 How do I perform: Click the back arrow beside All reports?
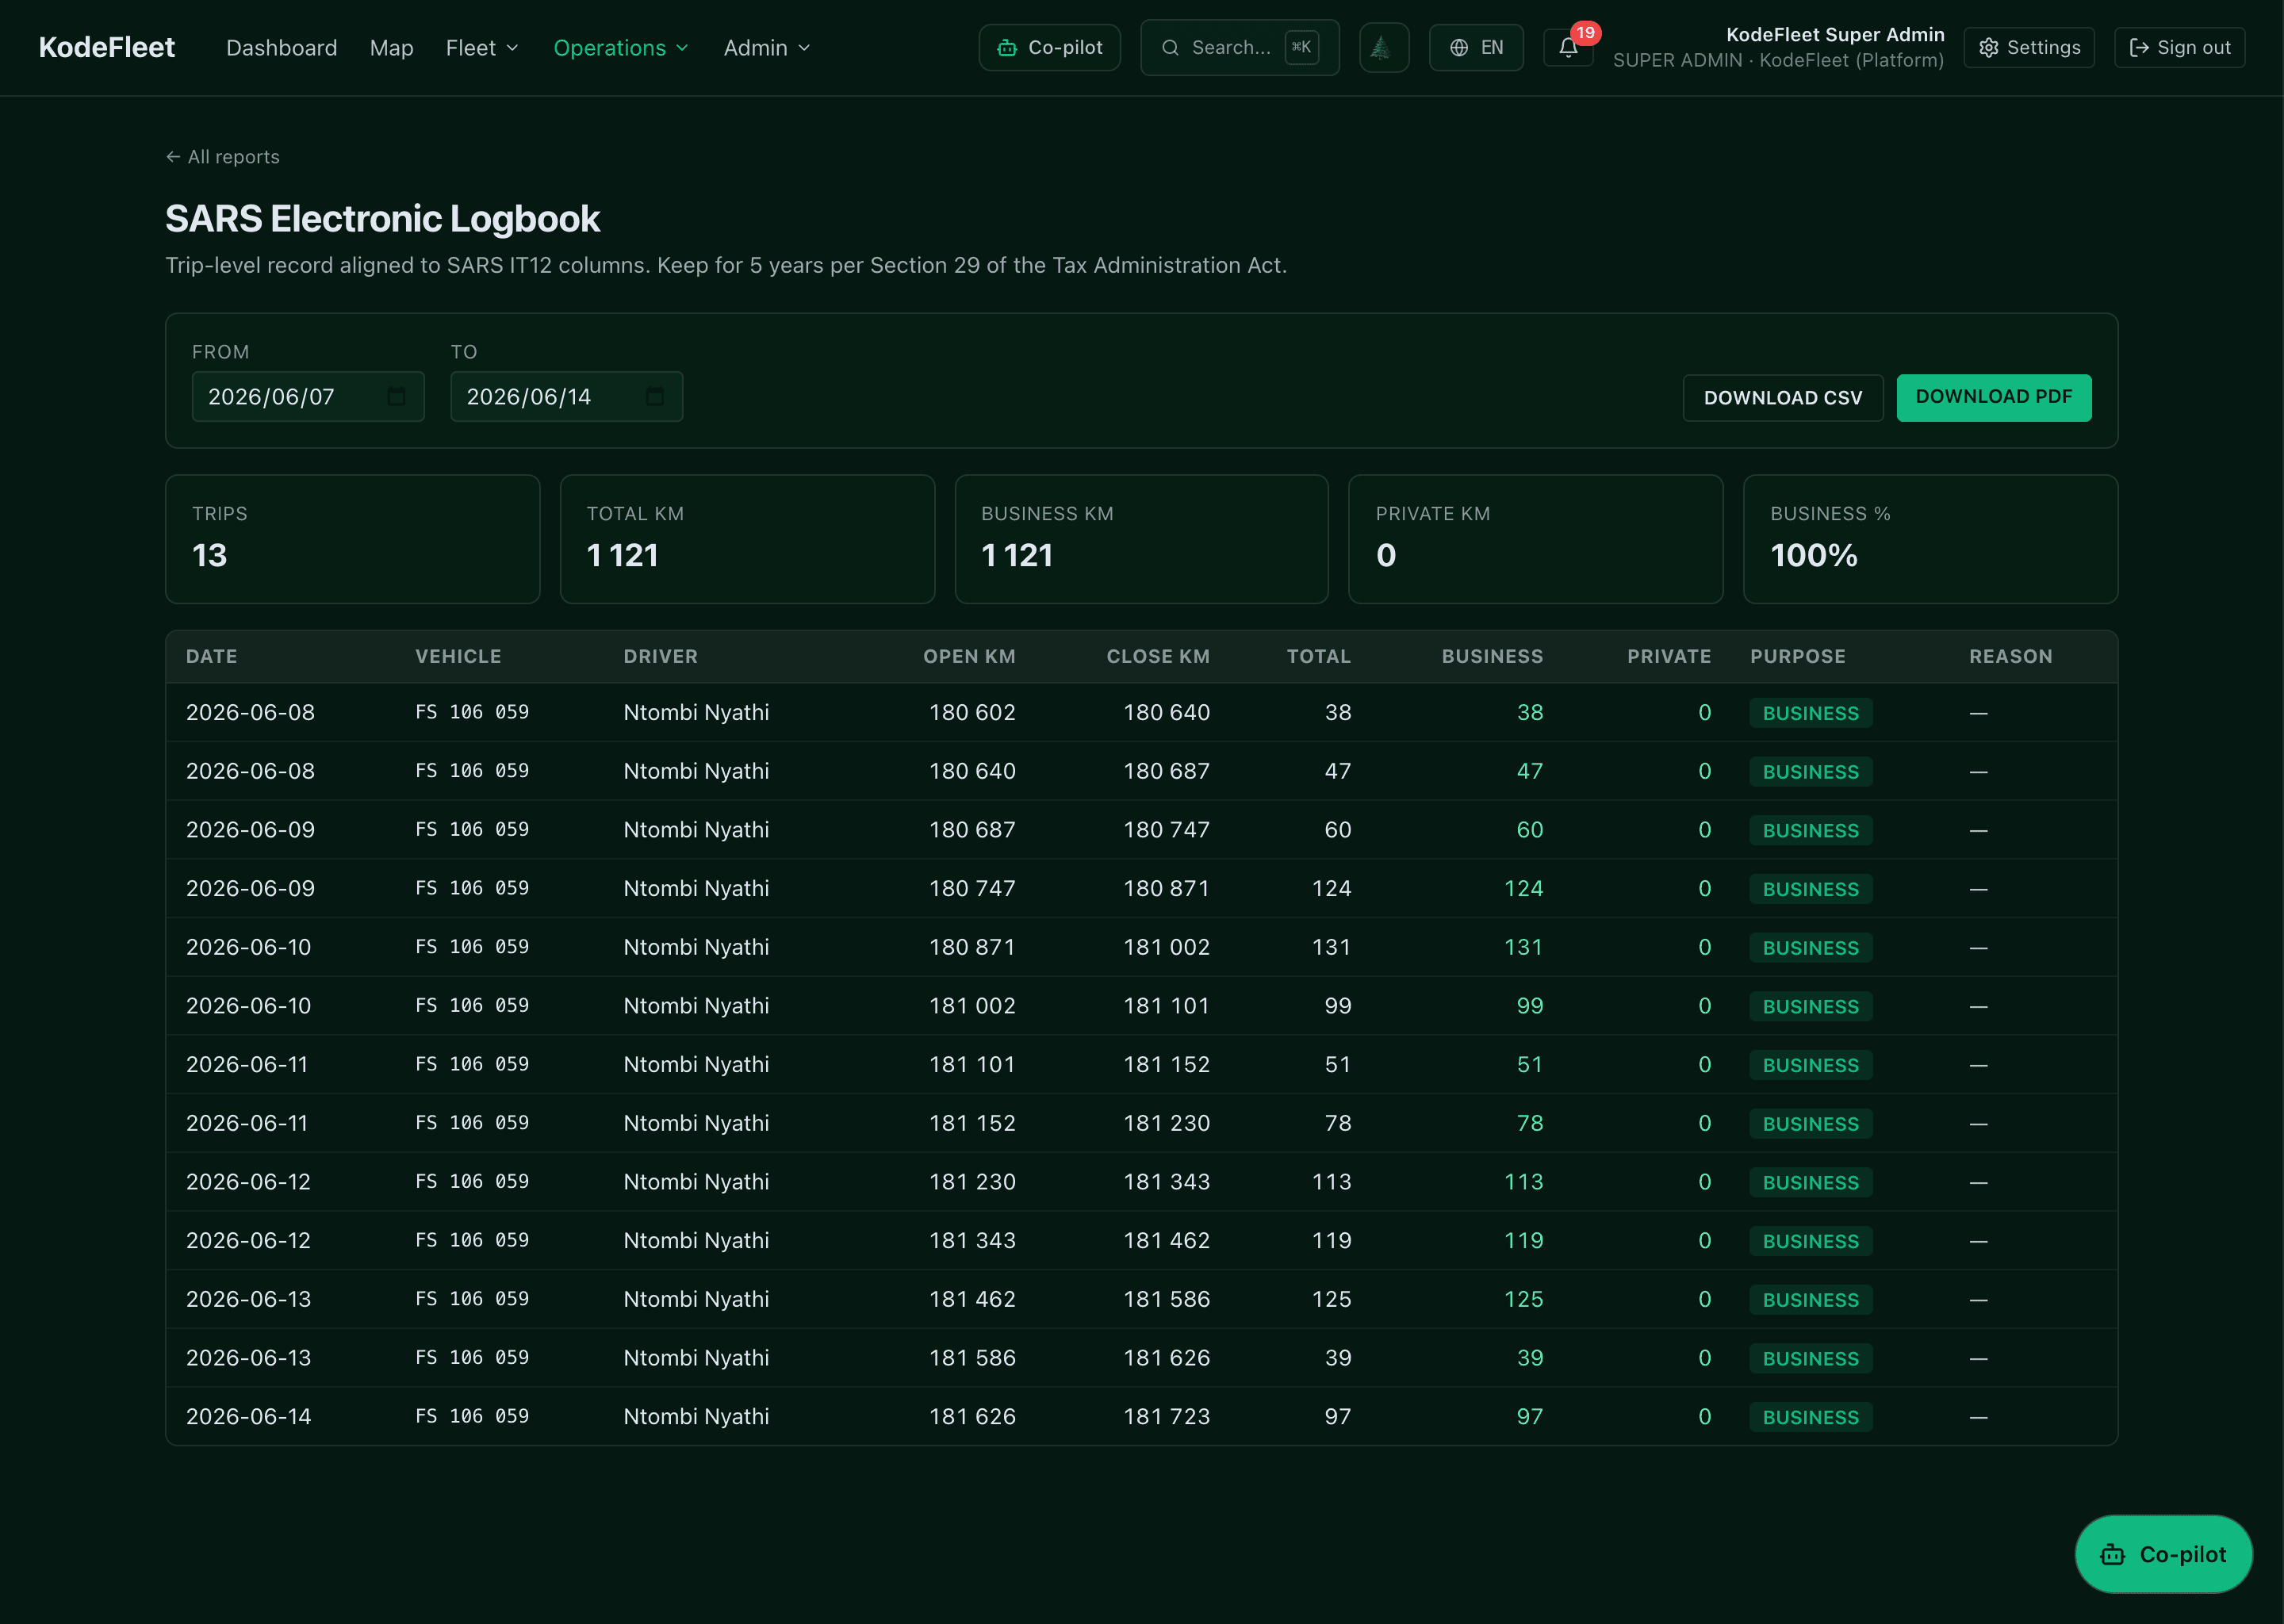(x=173, y=157)
